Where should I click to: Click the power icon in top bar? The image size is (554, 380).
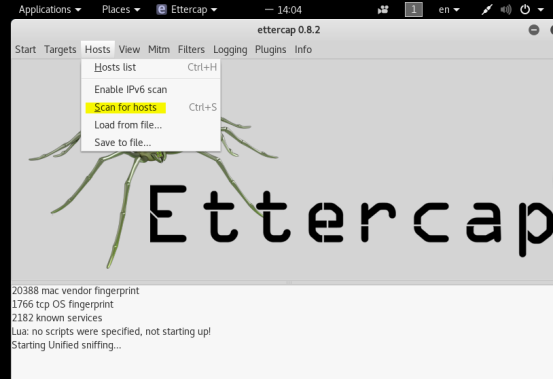tap(525, 10)
